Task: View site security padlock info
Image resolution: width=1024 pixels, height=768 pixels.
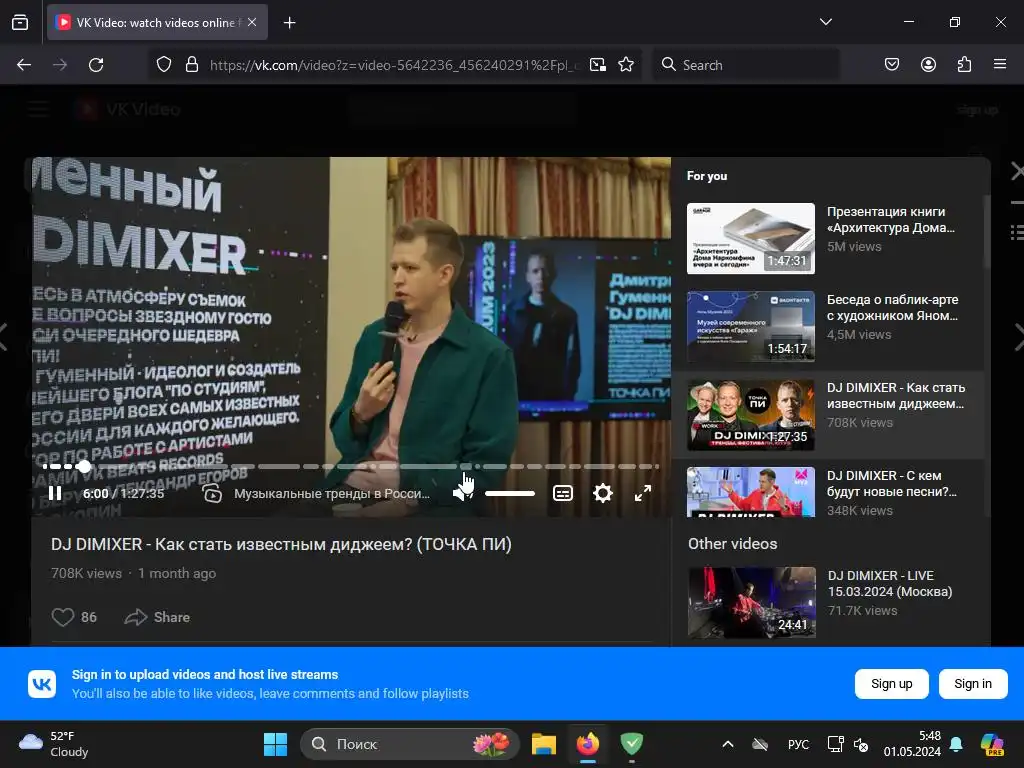Action: click(x=191, y=65)
